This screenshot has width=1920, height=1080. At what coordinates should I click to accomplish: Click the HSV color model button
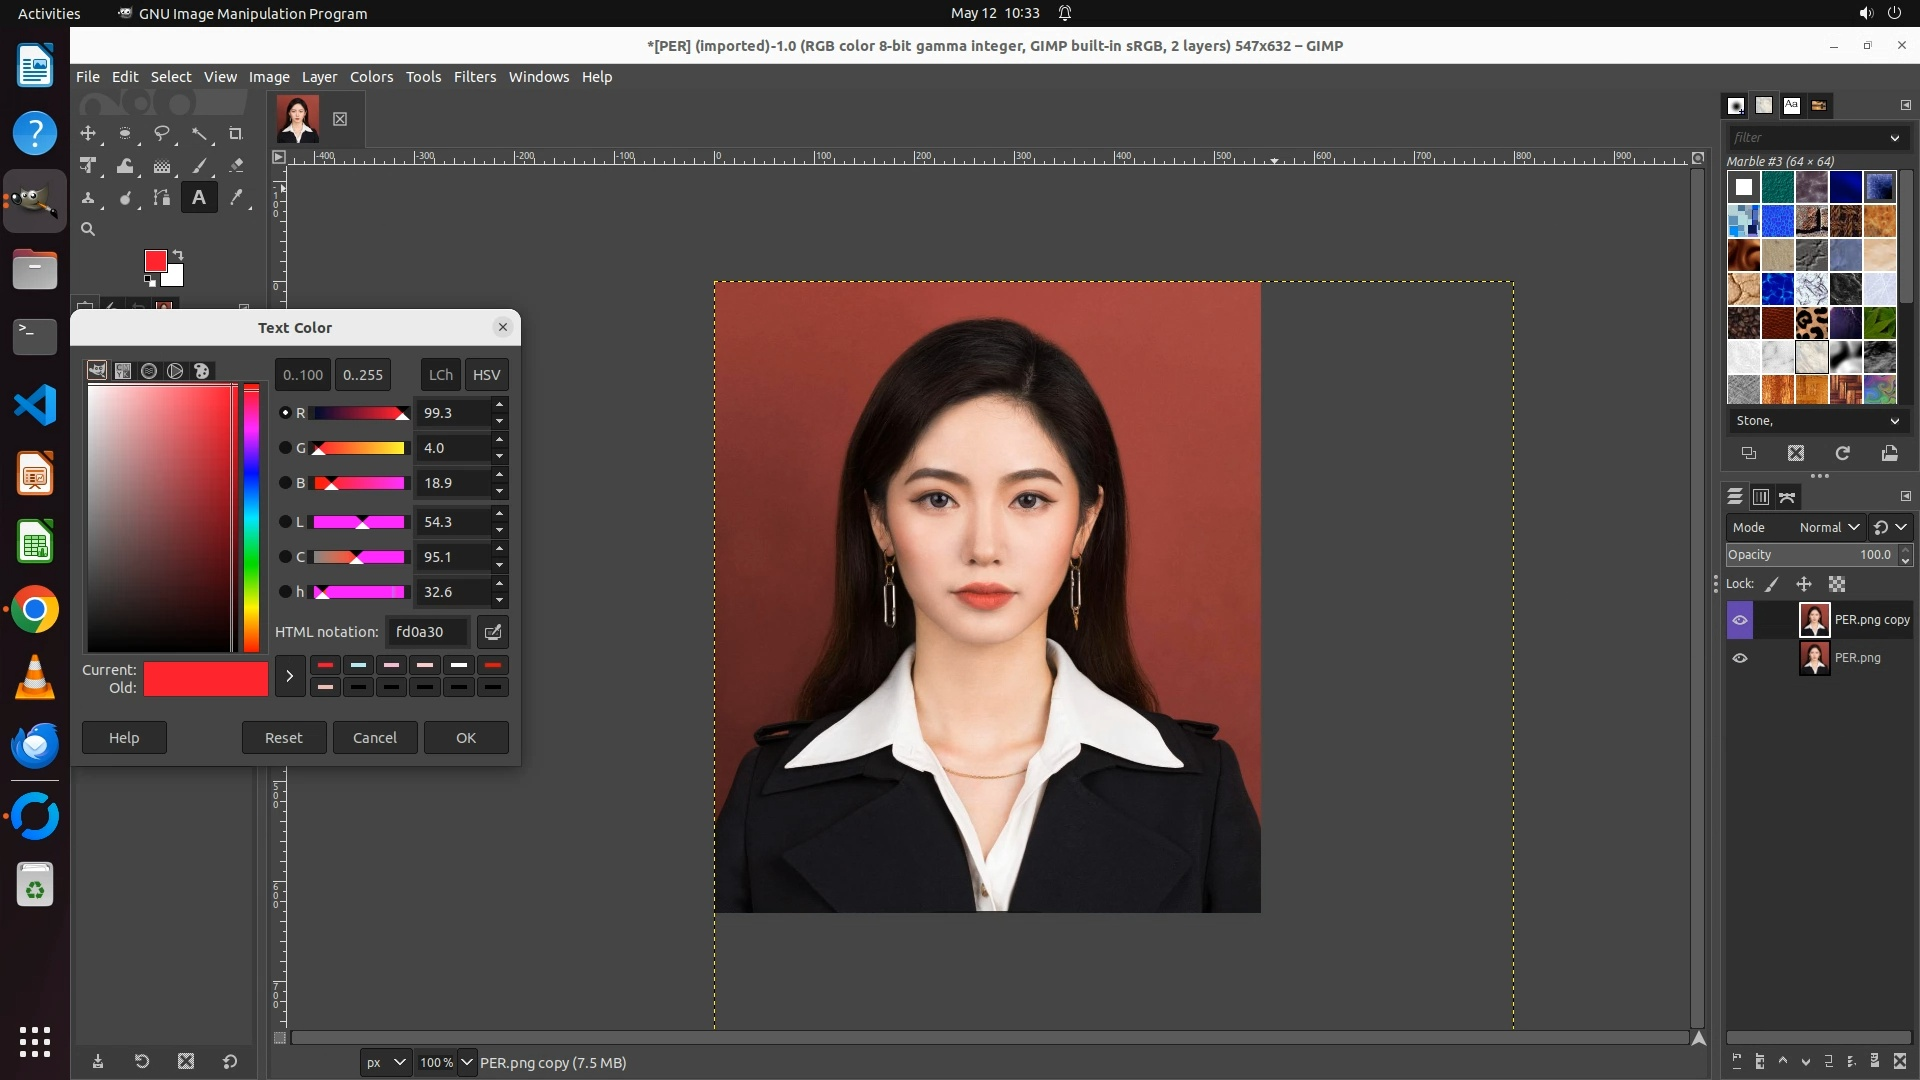pyautogui.click(x=486, y=375)
